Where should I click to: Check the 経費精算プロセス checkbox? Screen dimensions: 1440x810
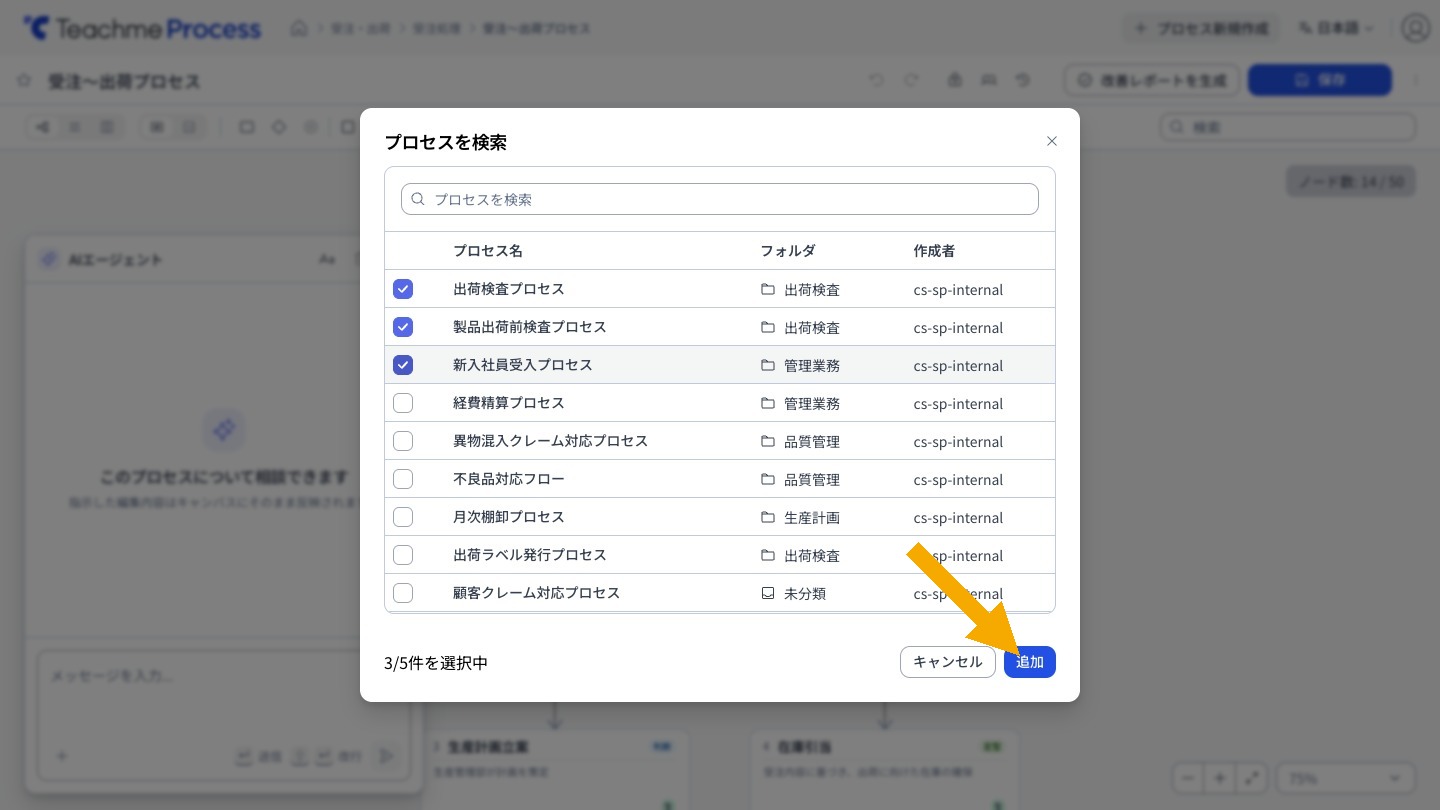point(403,403)
